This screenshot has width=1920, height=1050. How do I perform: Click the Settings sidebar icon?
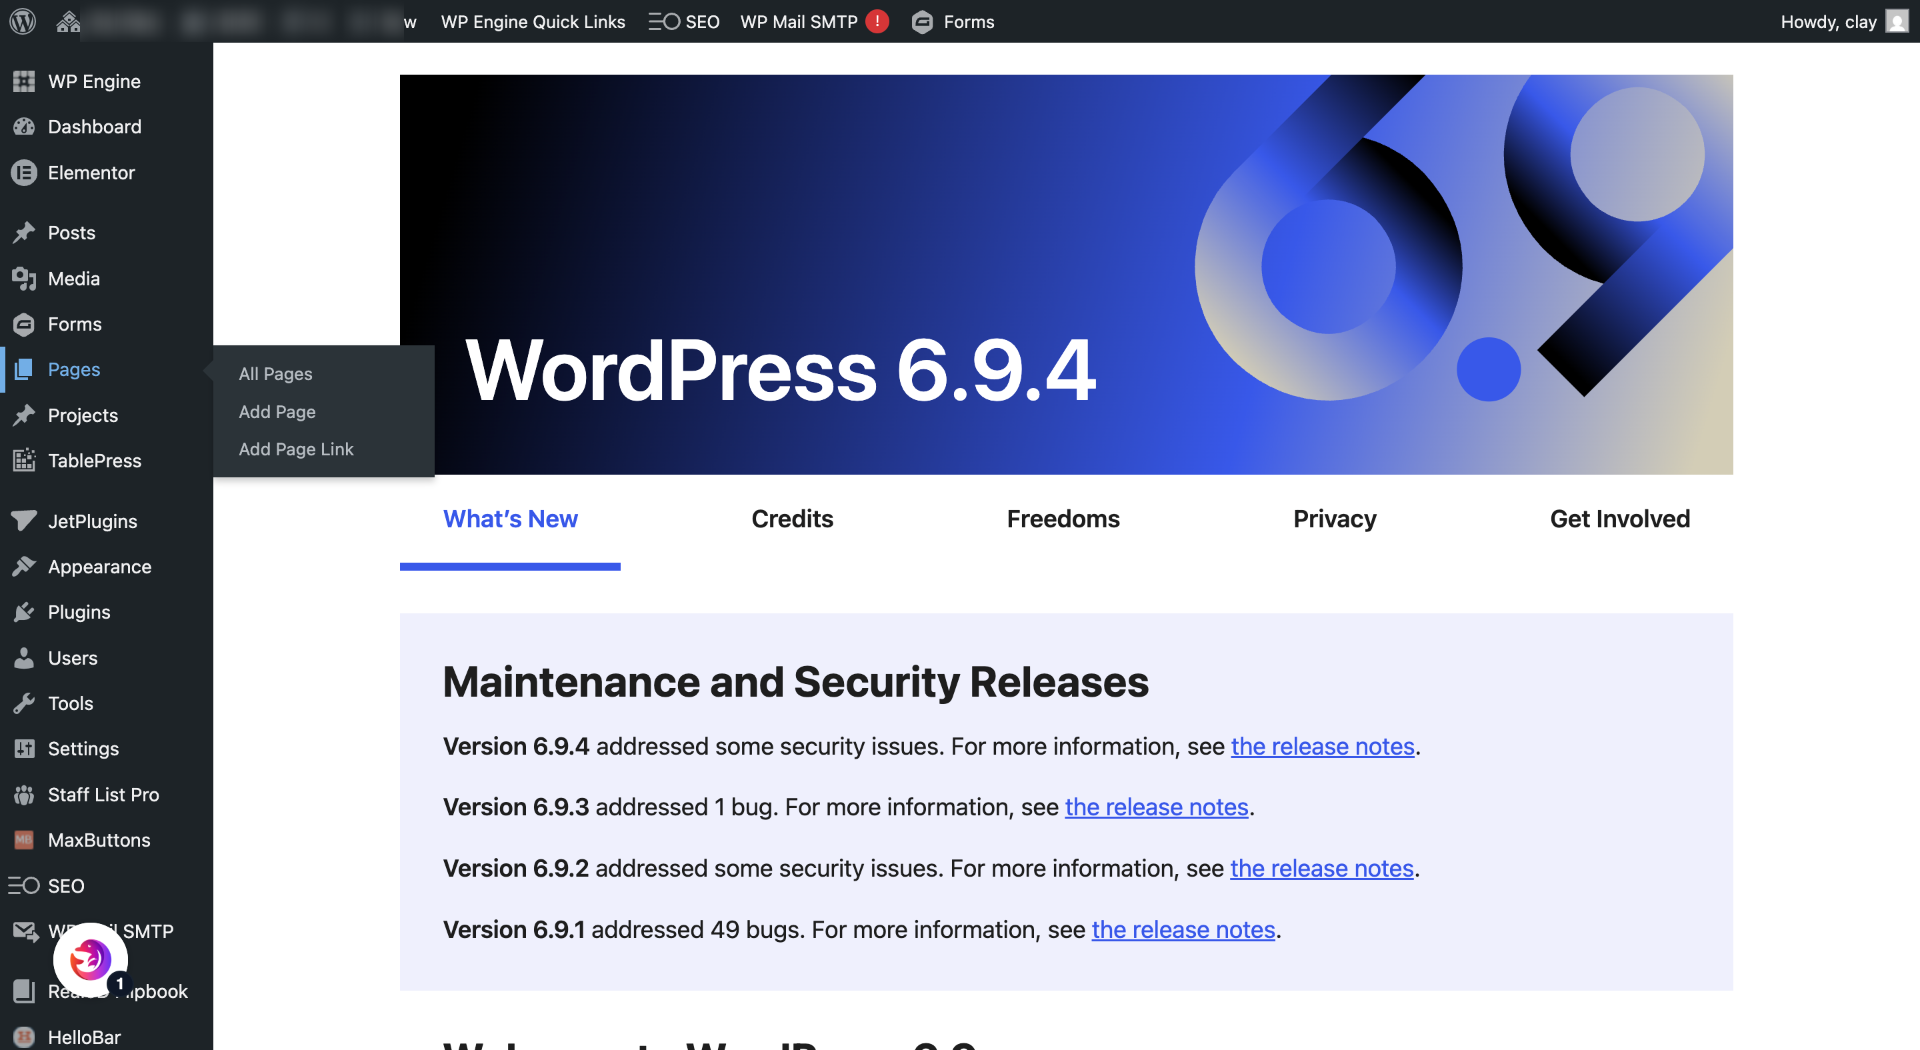point(24,749)
